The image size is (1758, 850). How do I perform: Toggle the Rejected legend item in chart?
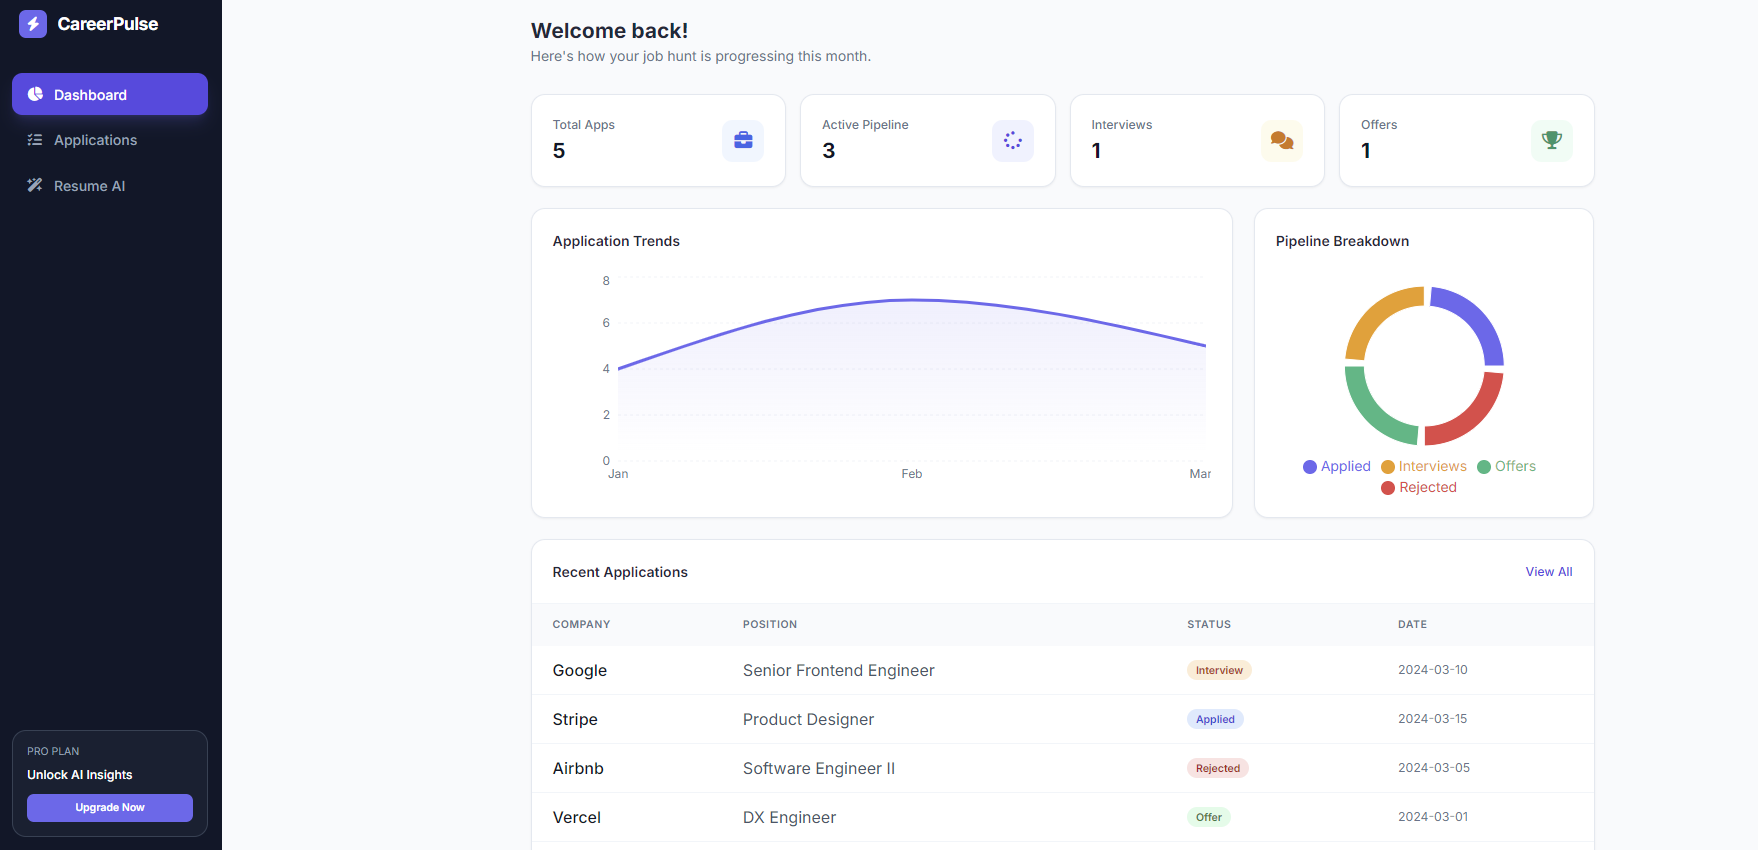pos(1419,487)
